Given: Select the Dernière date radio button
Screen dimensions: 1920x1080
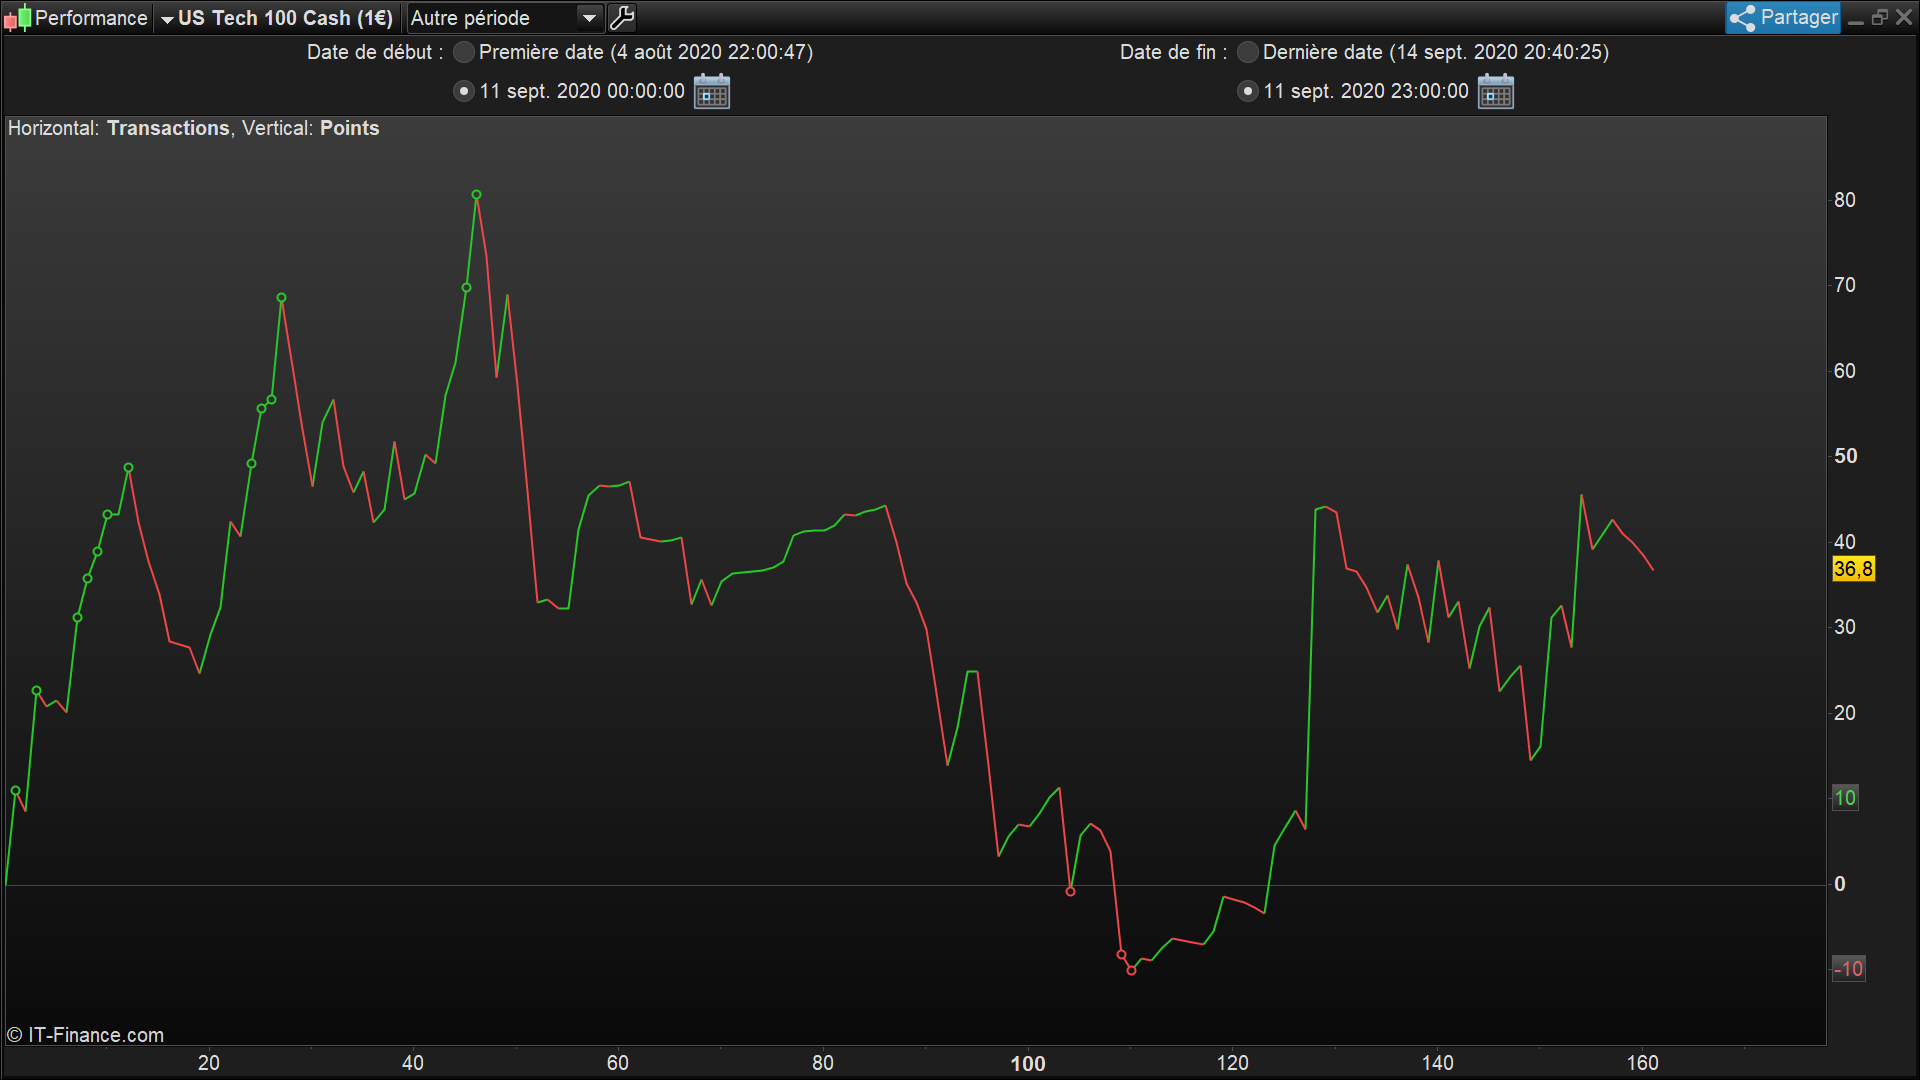Looking at the screenshot, I should click(x=1248, y=52).
